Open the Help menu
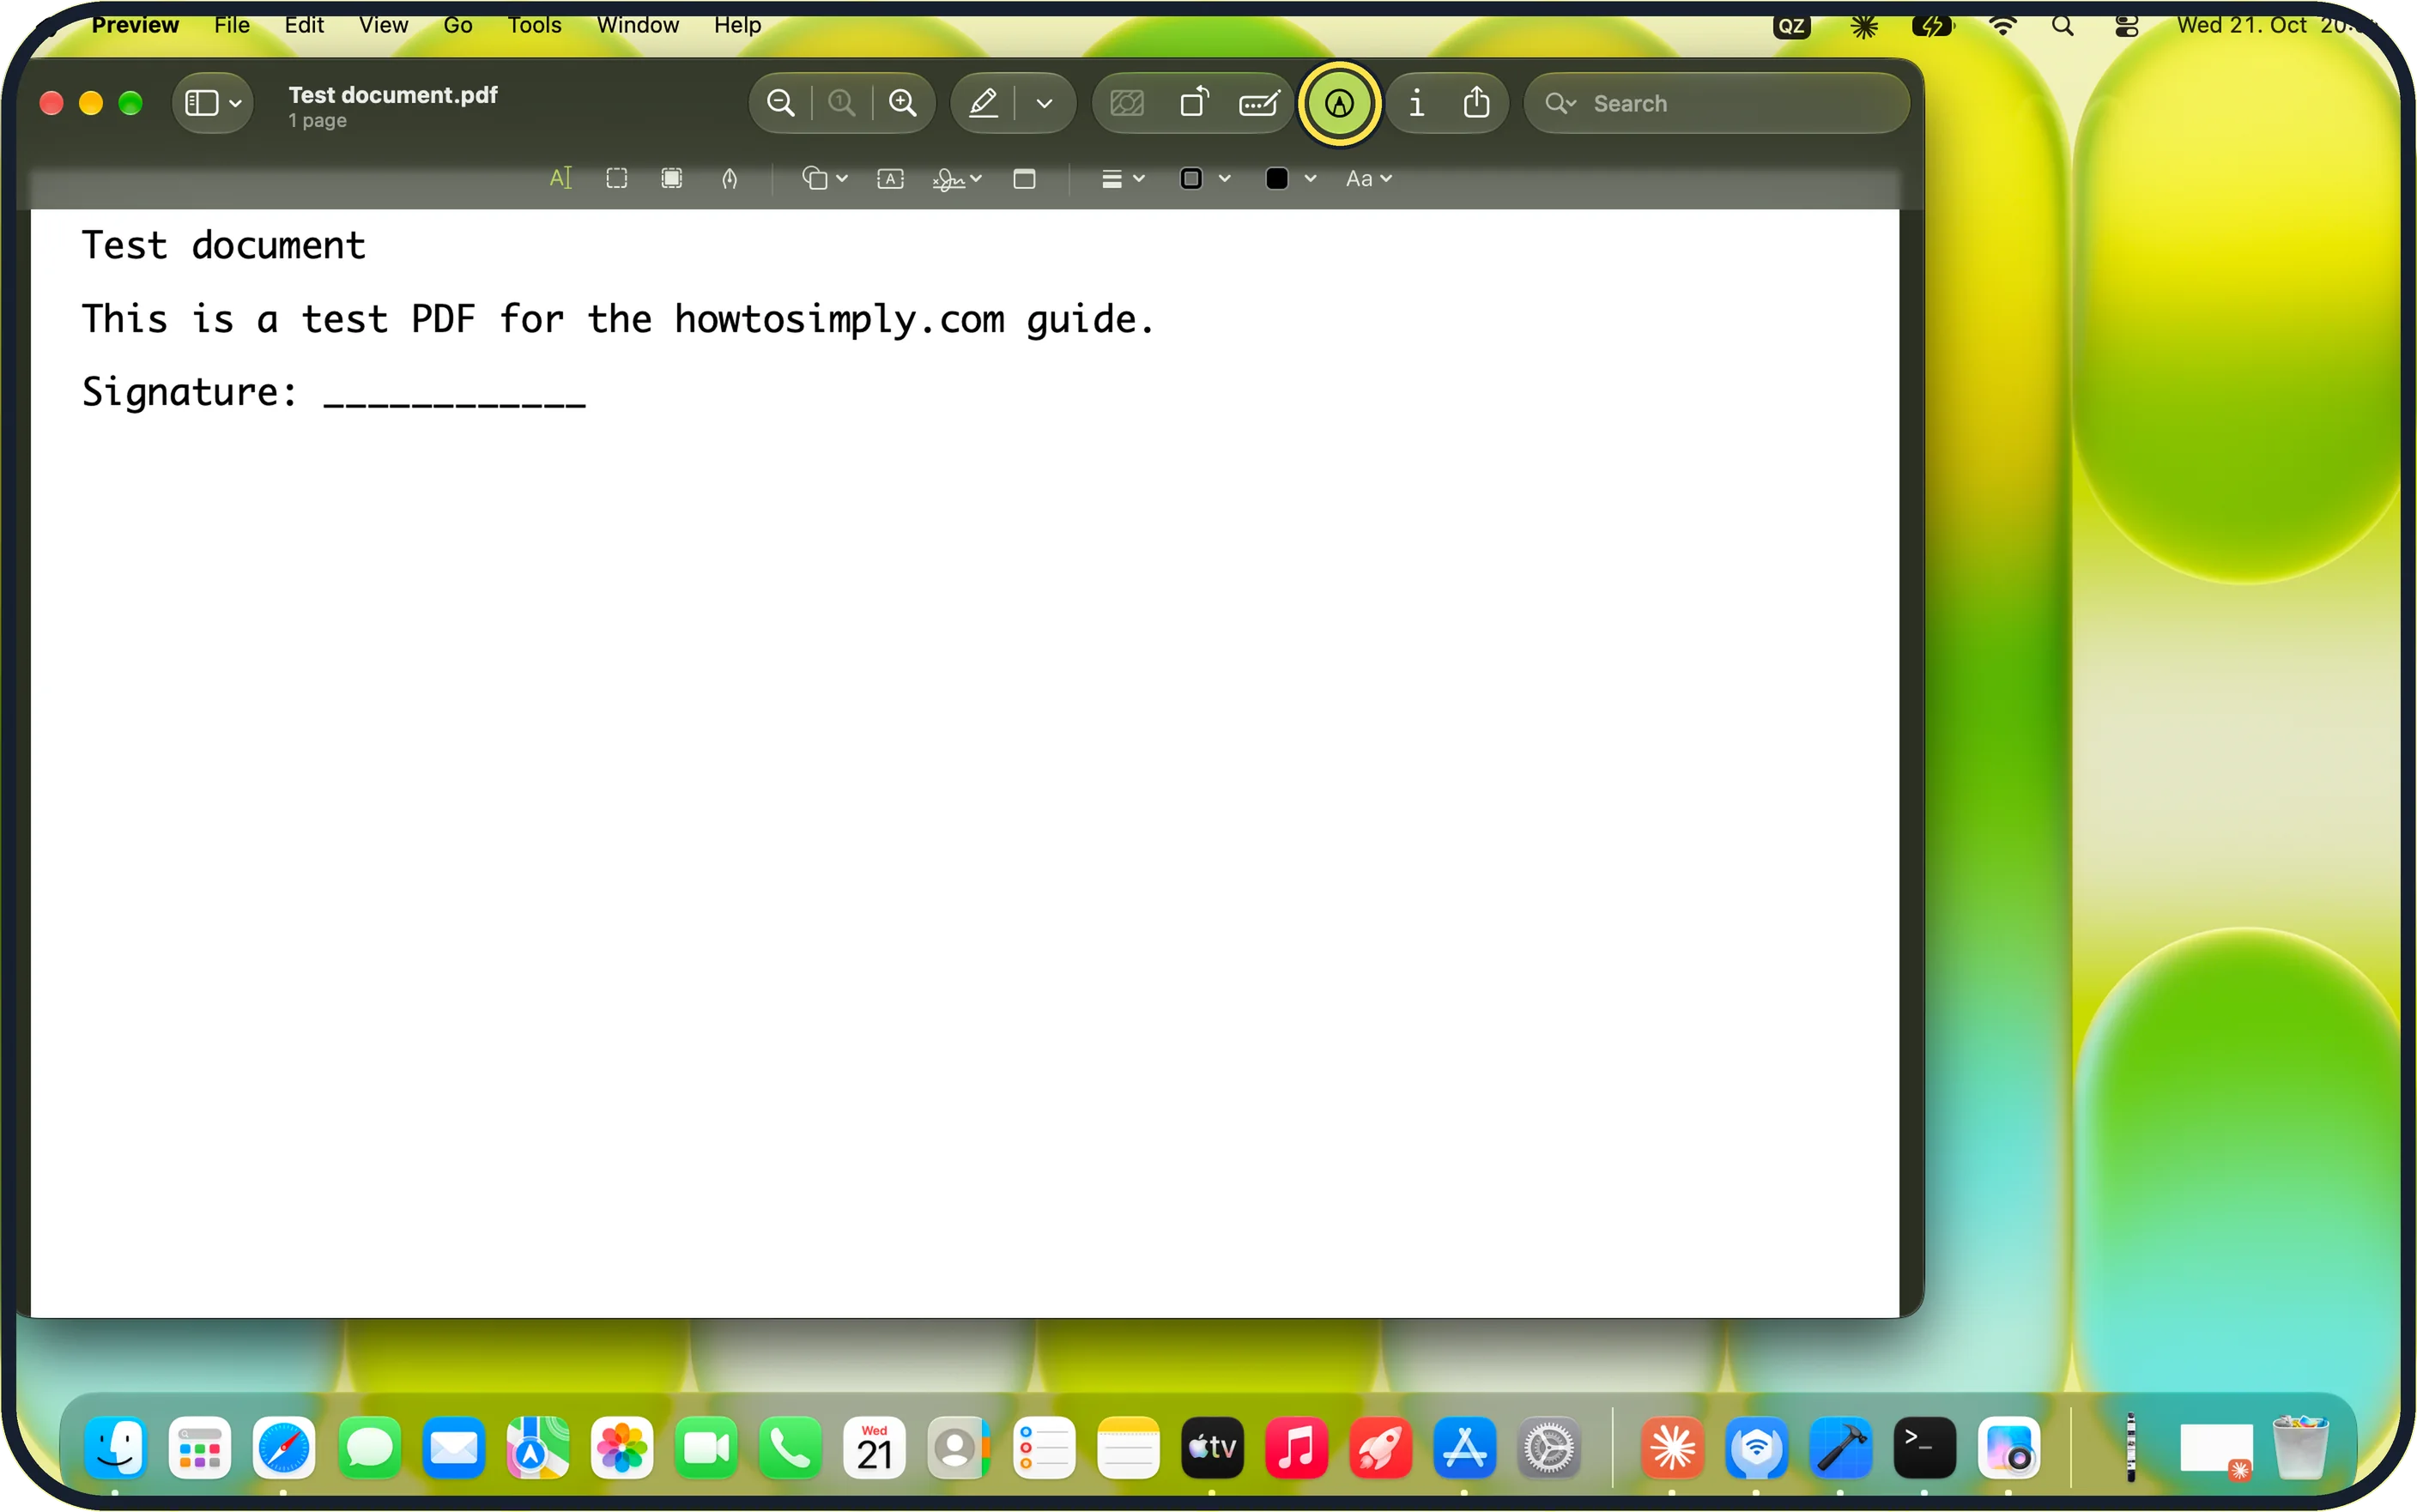 [738, 24]
